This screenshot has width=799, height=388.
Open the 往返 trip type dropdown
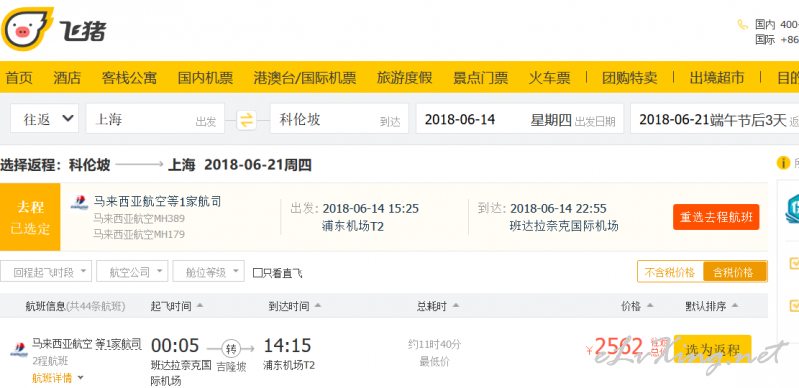pyautogui.click(x=44, y=119)
